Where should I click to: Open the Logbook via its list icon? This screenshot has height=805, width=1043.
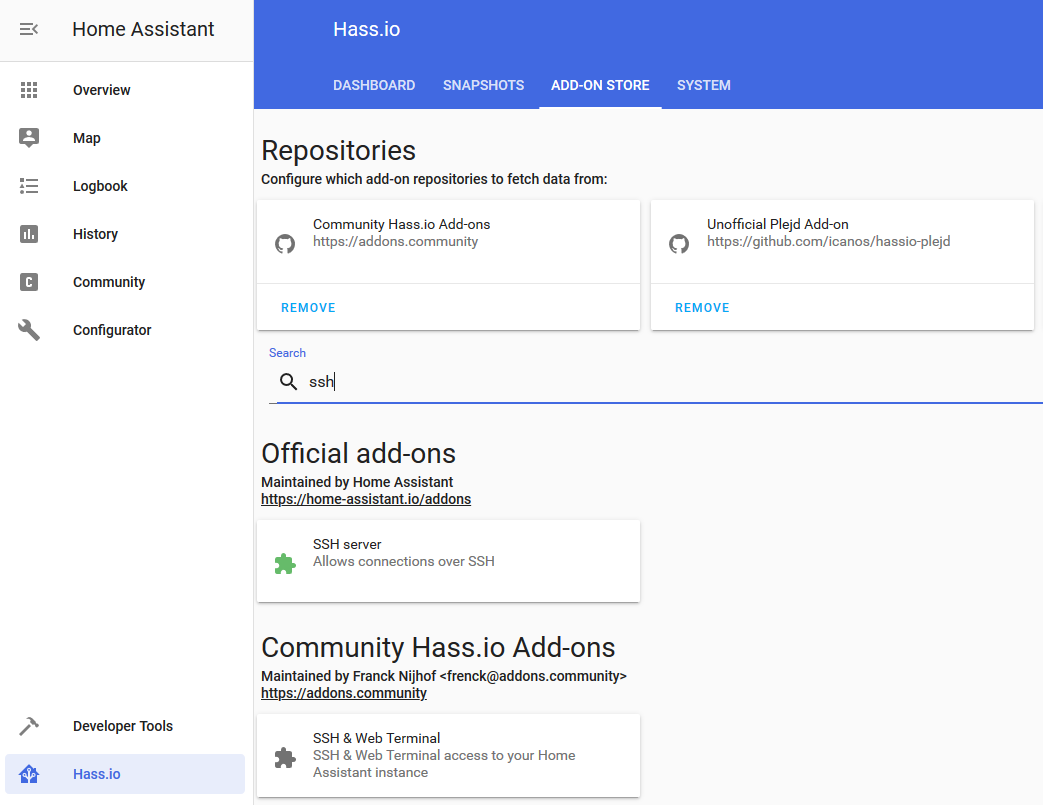coord(29,186)
